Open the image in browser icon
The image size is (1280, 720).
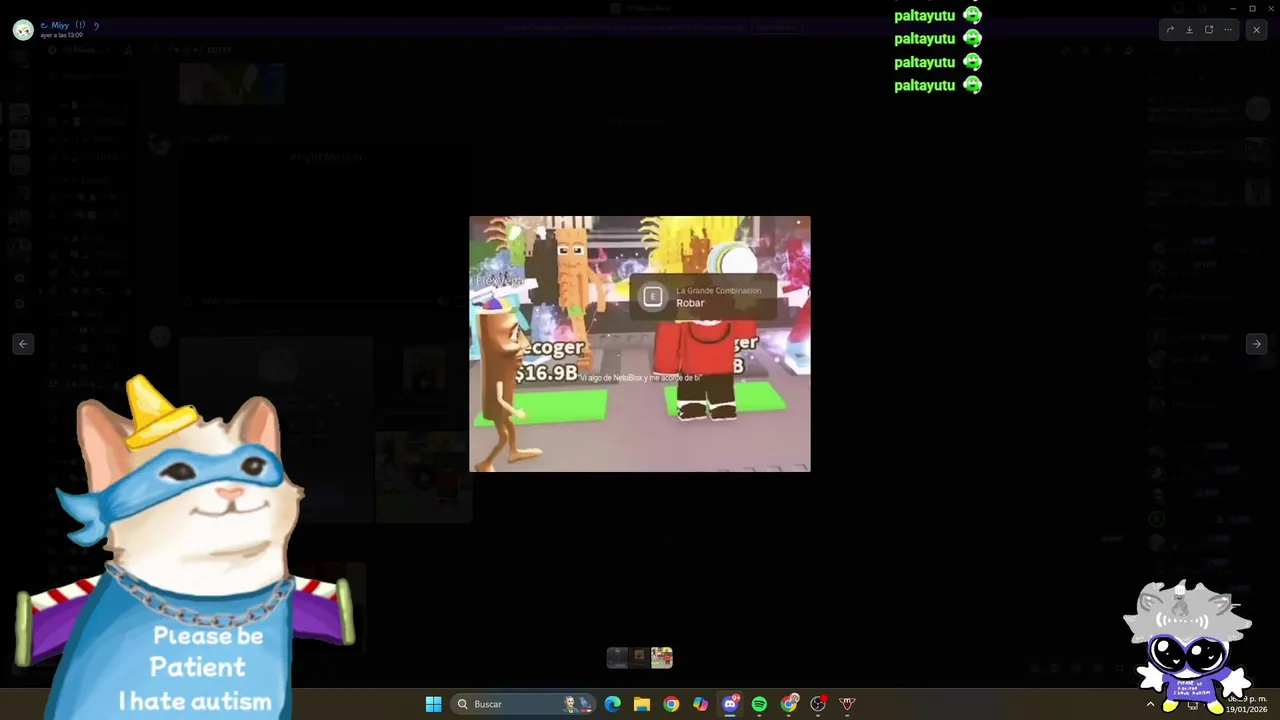coord(1208,30)
